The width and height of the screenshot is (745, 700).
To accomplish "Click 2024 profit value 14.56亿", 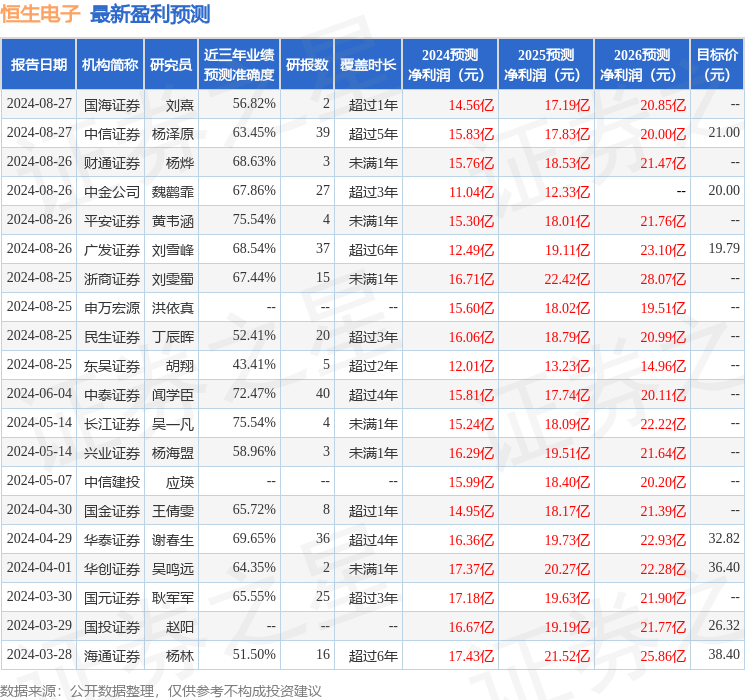I will point(471,105).
